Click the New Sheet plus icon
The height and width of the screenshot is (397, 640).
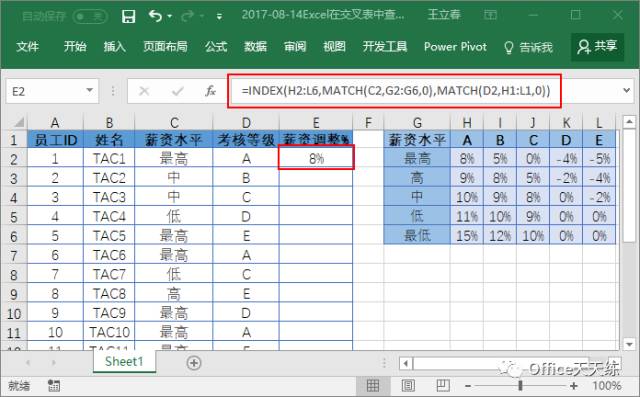coord(194,363)
